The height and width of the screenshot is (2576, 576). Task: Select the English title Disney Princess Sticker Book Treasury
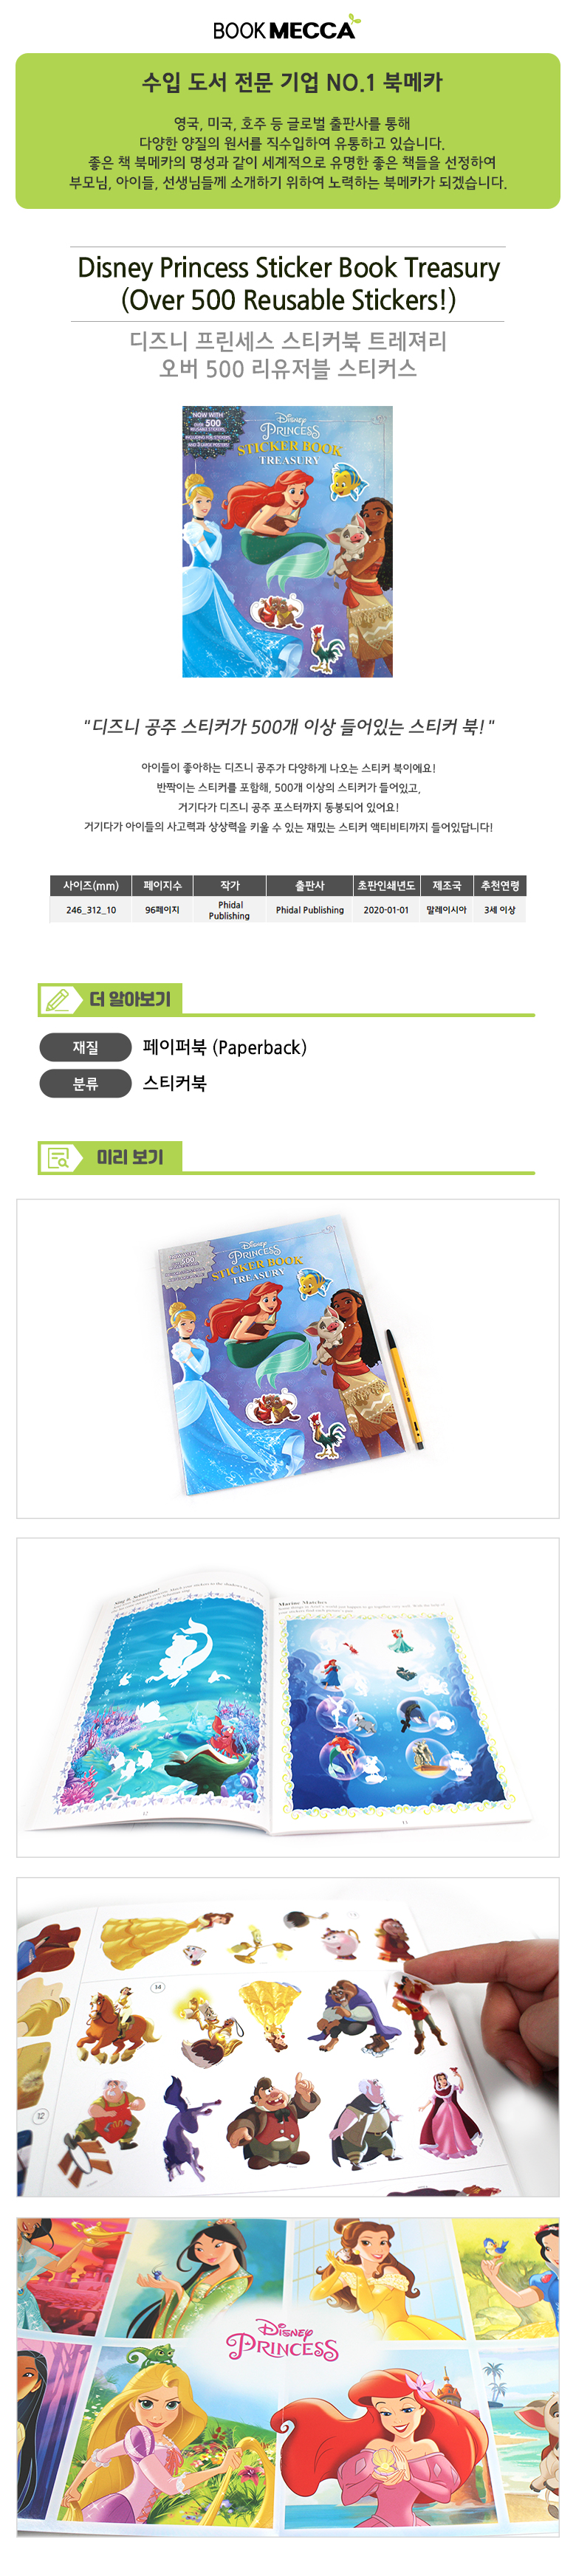tap(288, 283)
